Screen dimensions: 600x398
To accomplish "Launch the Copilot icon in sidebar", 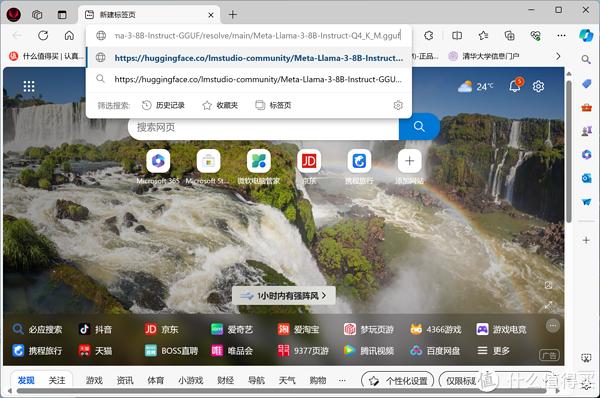I will [586, 35].
